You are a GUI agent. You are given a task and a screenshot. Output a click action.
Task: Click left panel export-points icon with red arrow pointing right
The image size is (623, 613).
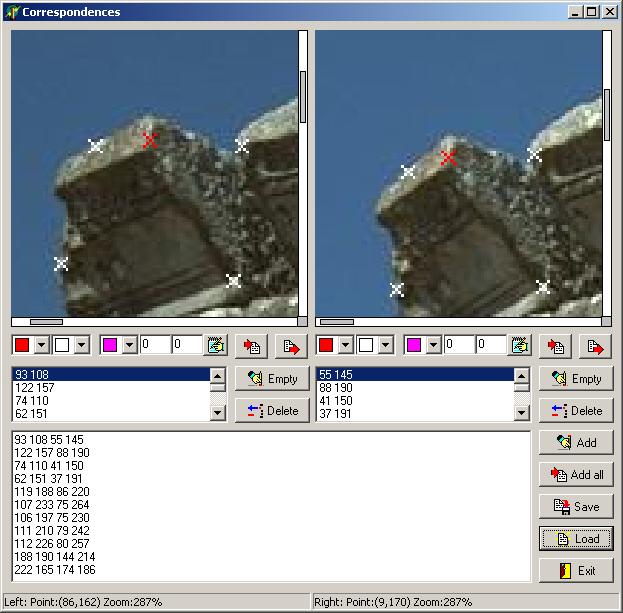tap(291, 346)
